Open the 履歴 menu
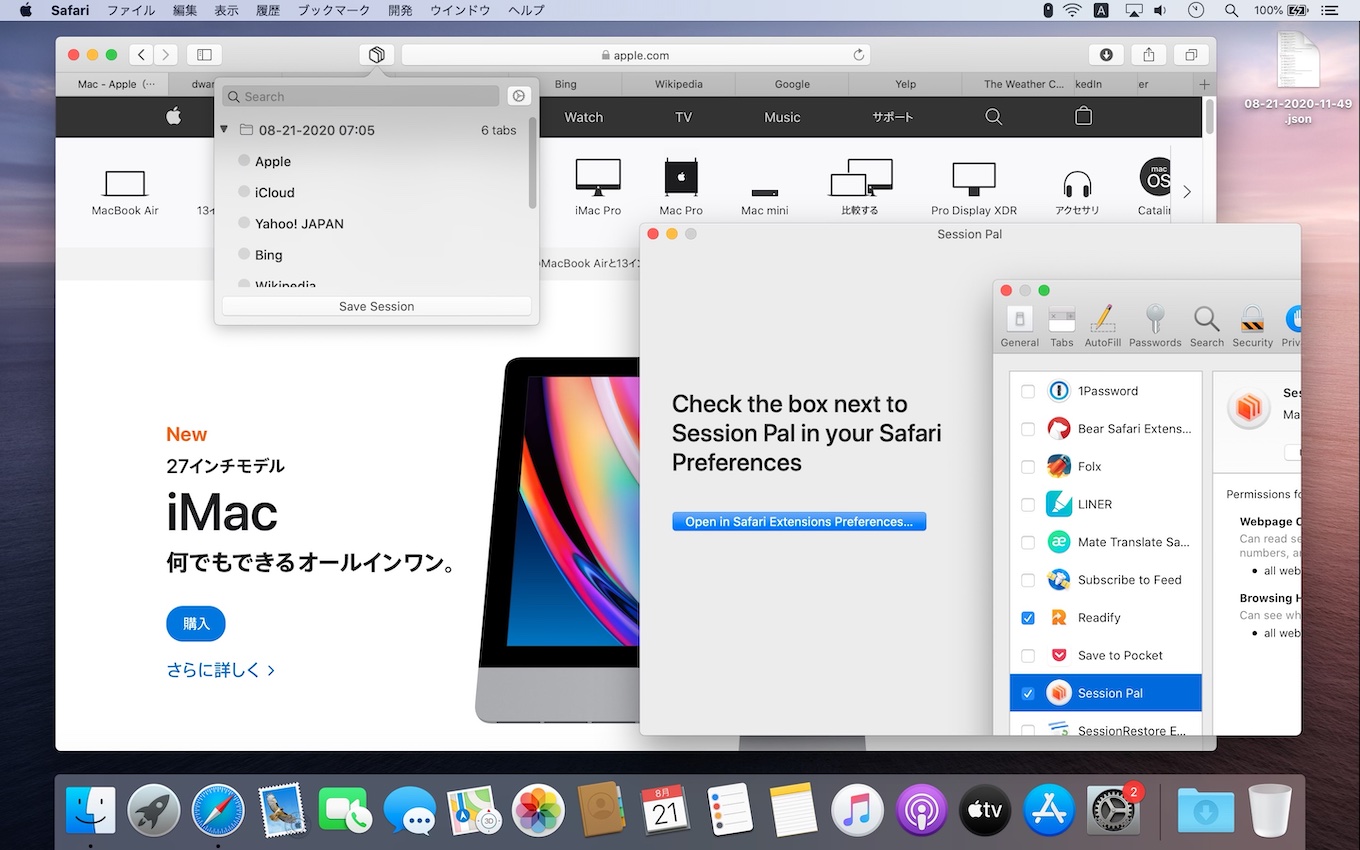Image resolution: width=1360 pixels, height=850 pixels. pos(267,10)
